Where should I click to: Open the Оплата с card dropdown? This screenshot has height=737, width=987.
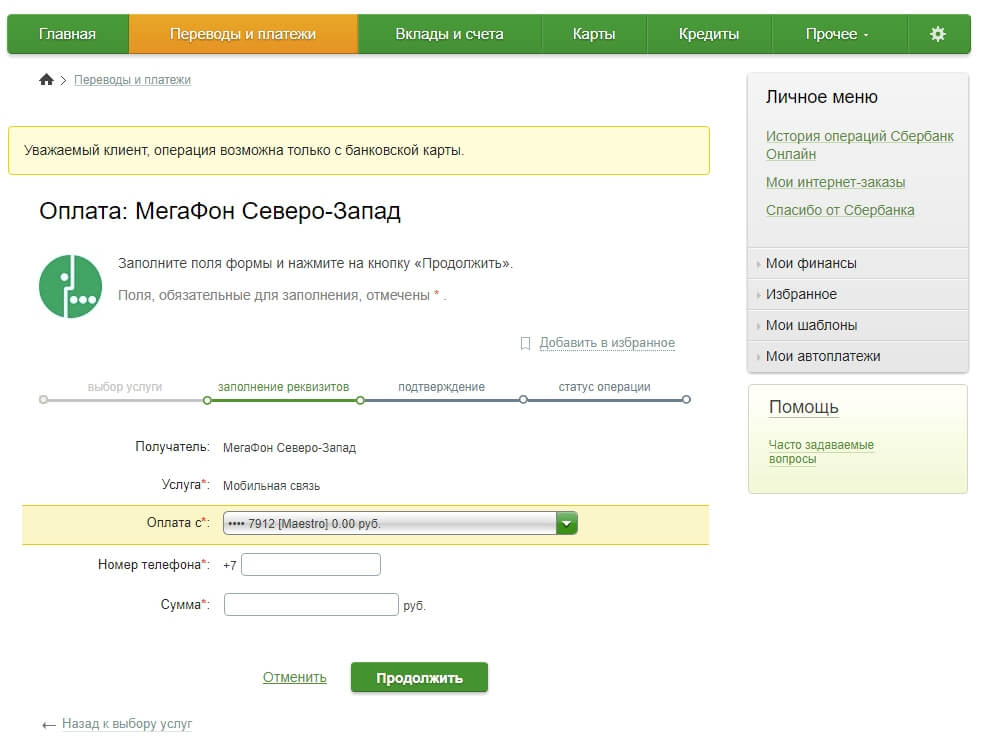click(567, 523)
